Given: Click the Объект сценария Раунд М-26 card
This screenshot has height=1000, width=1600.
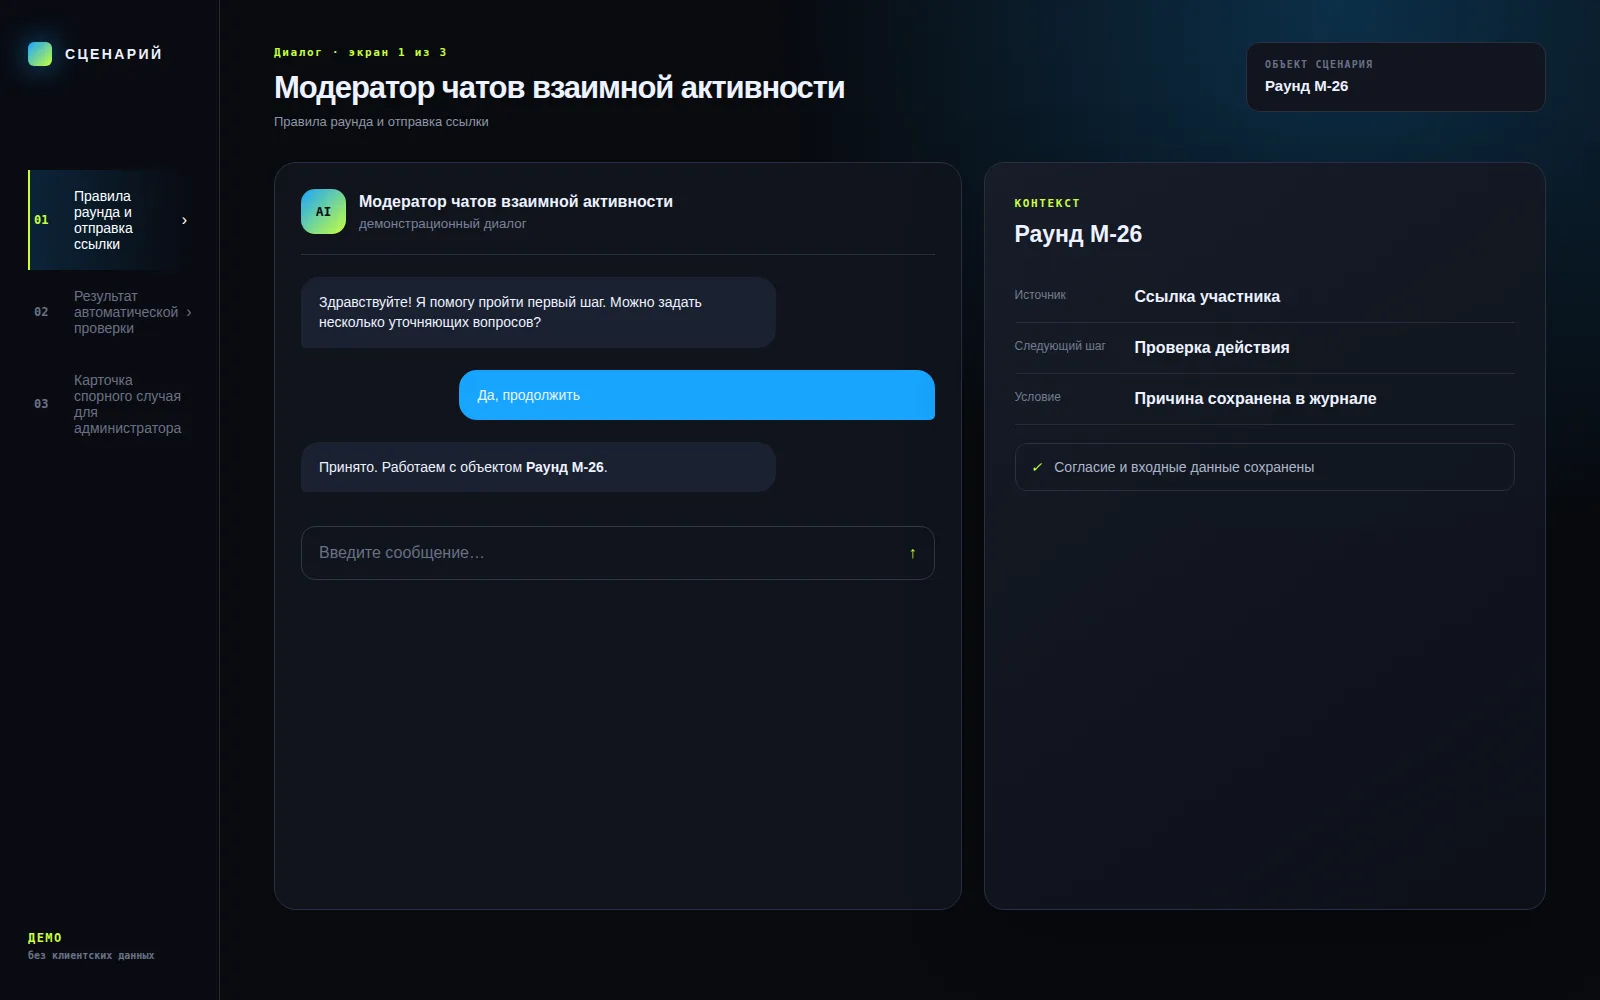Looking at the screenshot, I should 1395,77.
